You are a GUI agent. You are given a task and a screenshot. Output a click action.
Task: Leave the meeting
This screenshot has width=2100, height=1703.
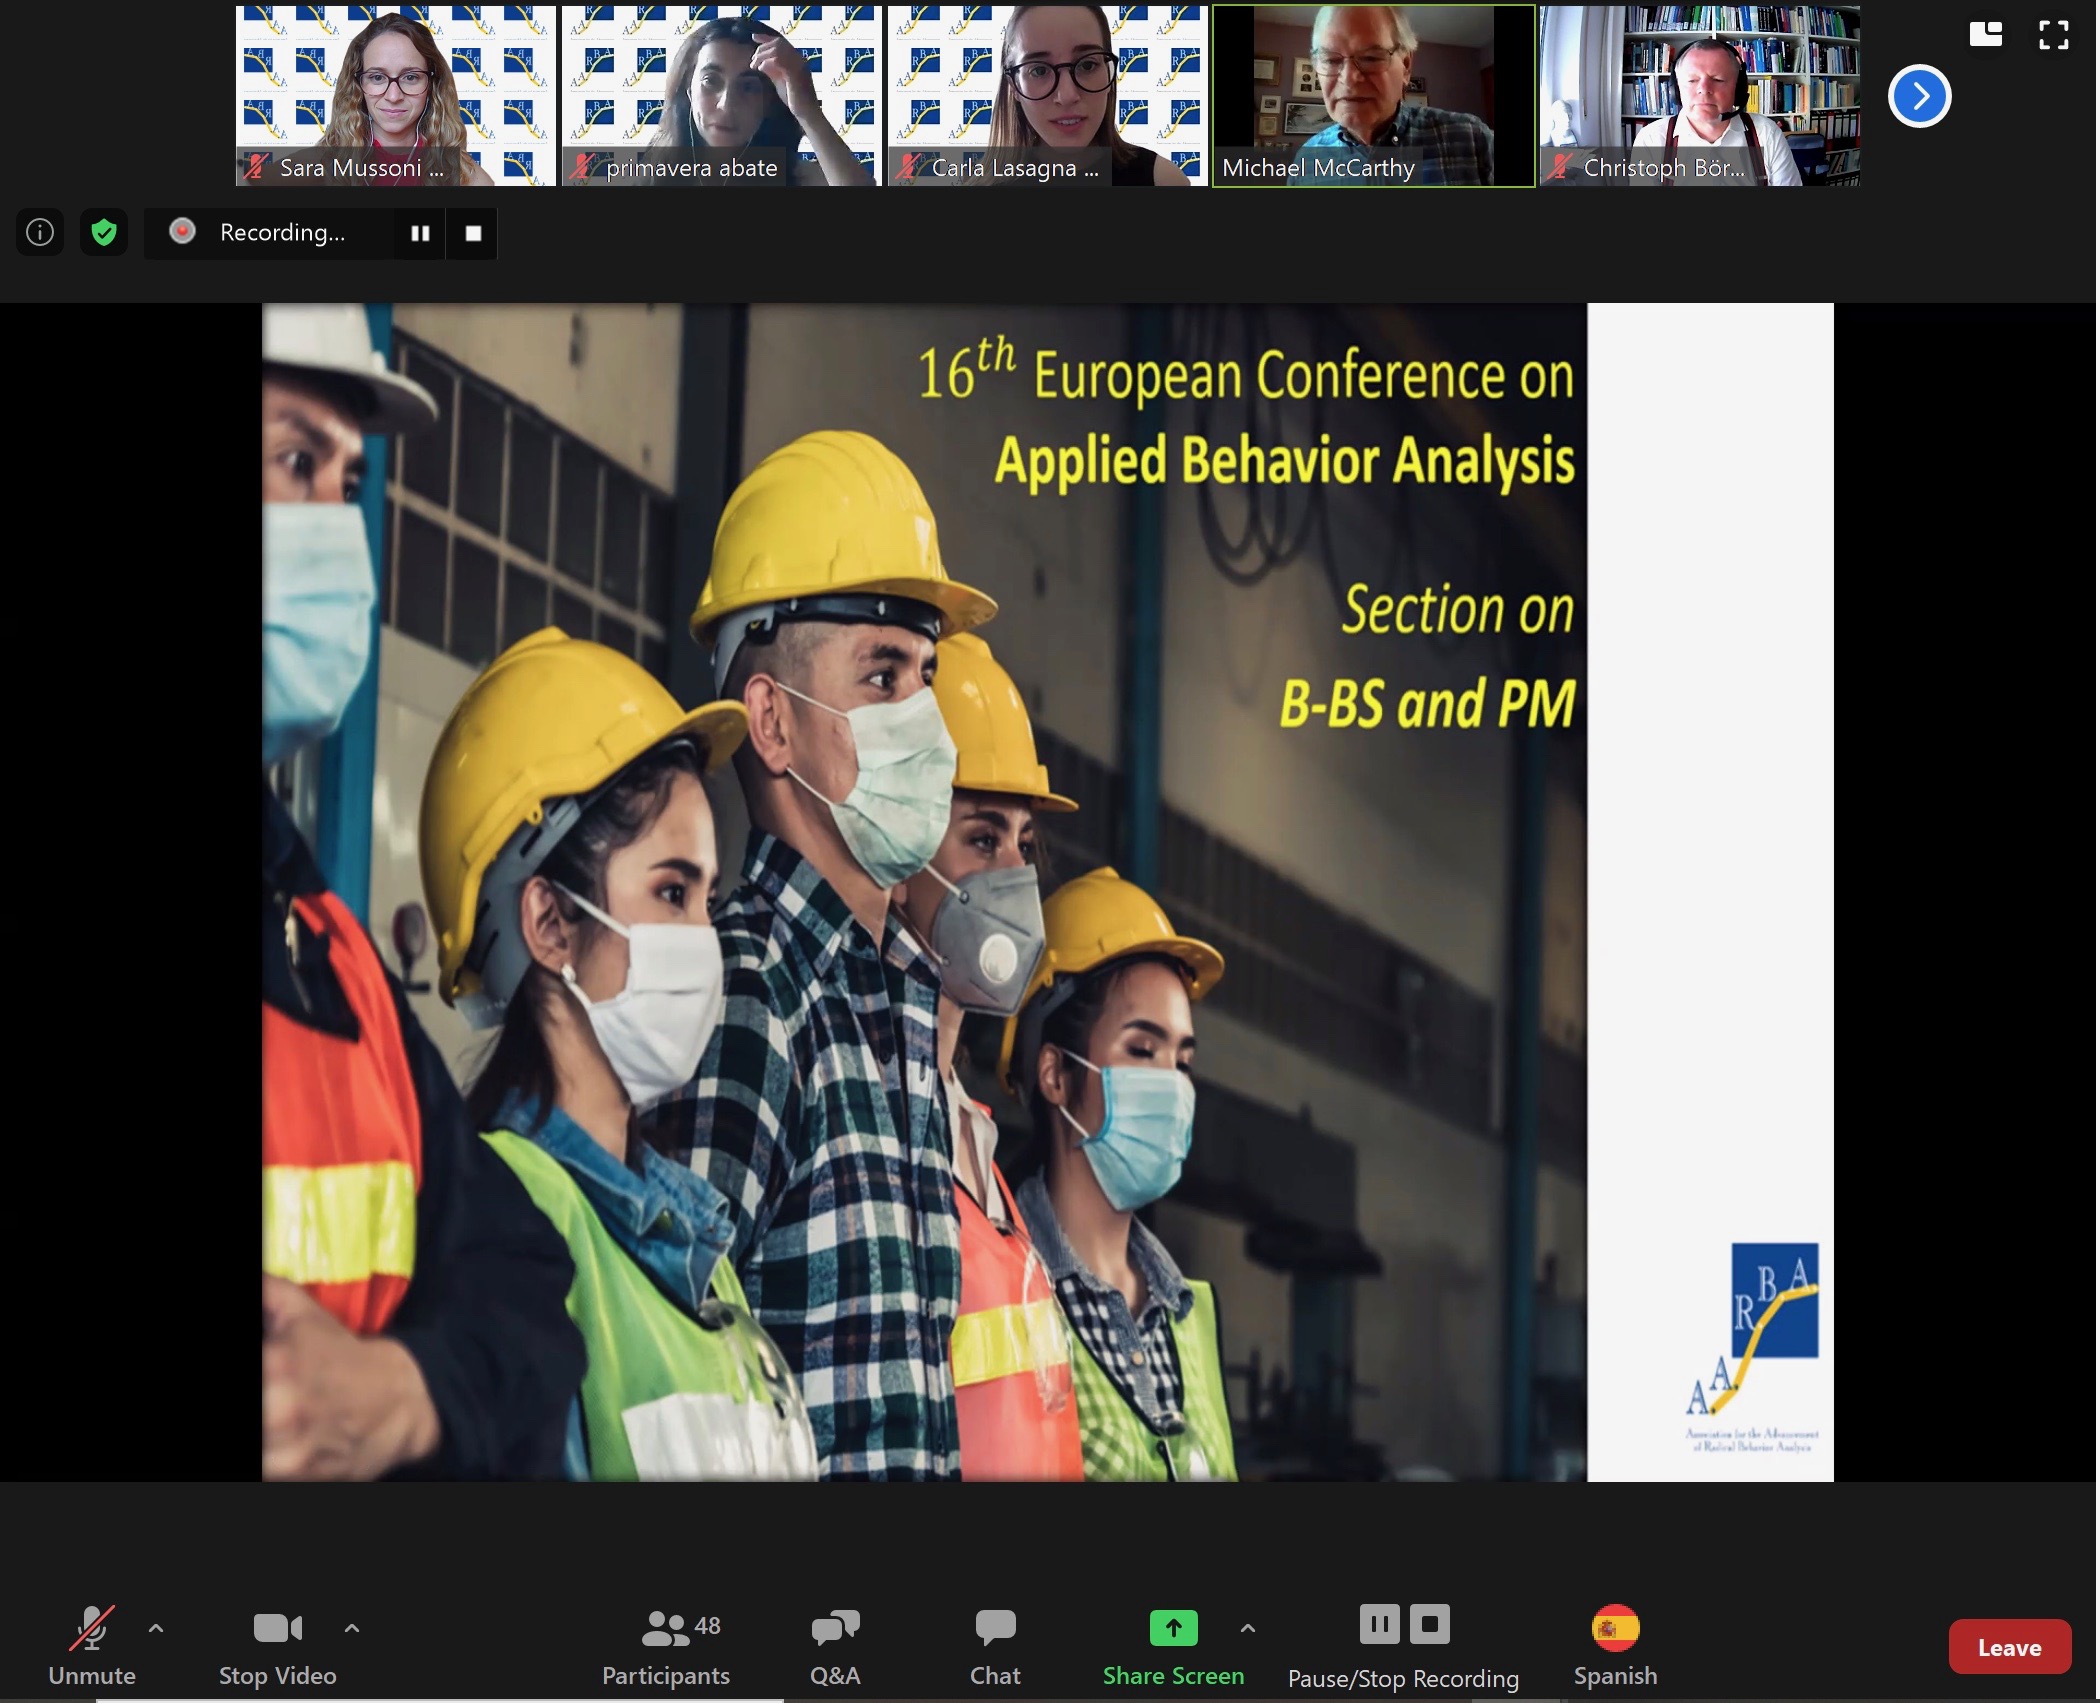point(2009,1647)
